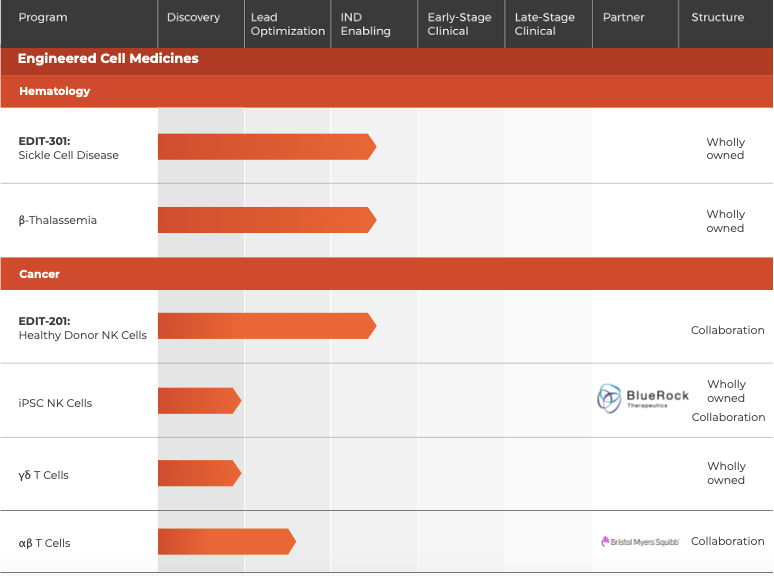This screenshot has width=774, height=576.
Task: Select the Program column header
Action: (43, 18)
